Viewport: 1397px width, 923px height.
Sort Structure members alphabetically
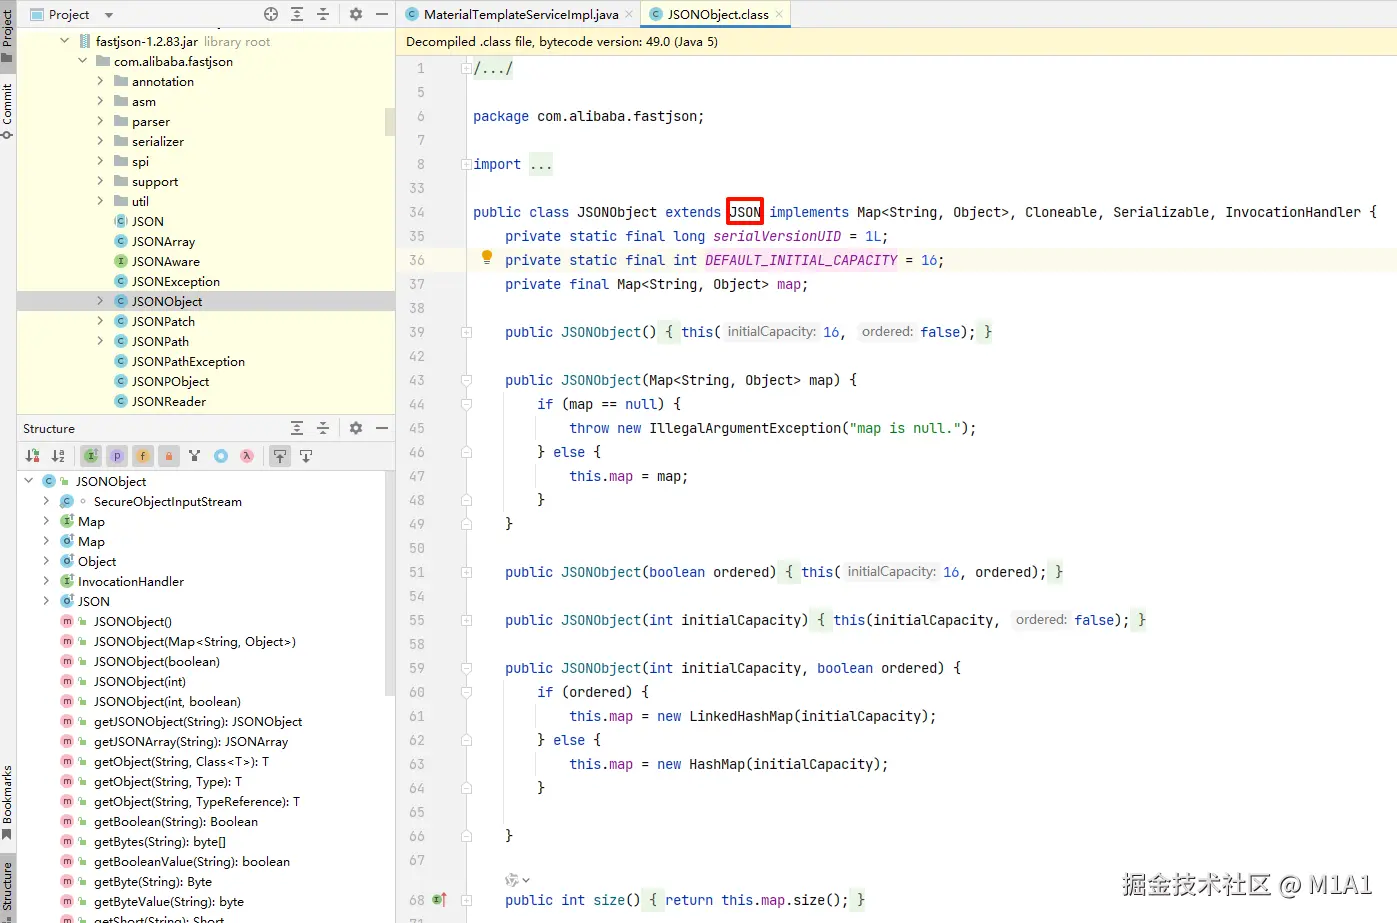(58, 456)
